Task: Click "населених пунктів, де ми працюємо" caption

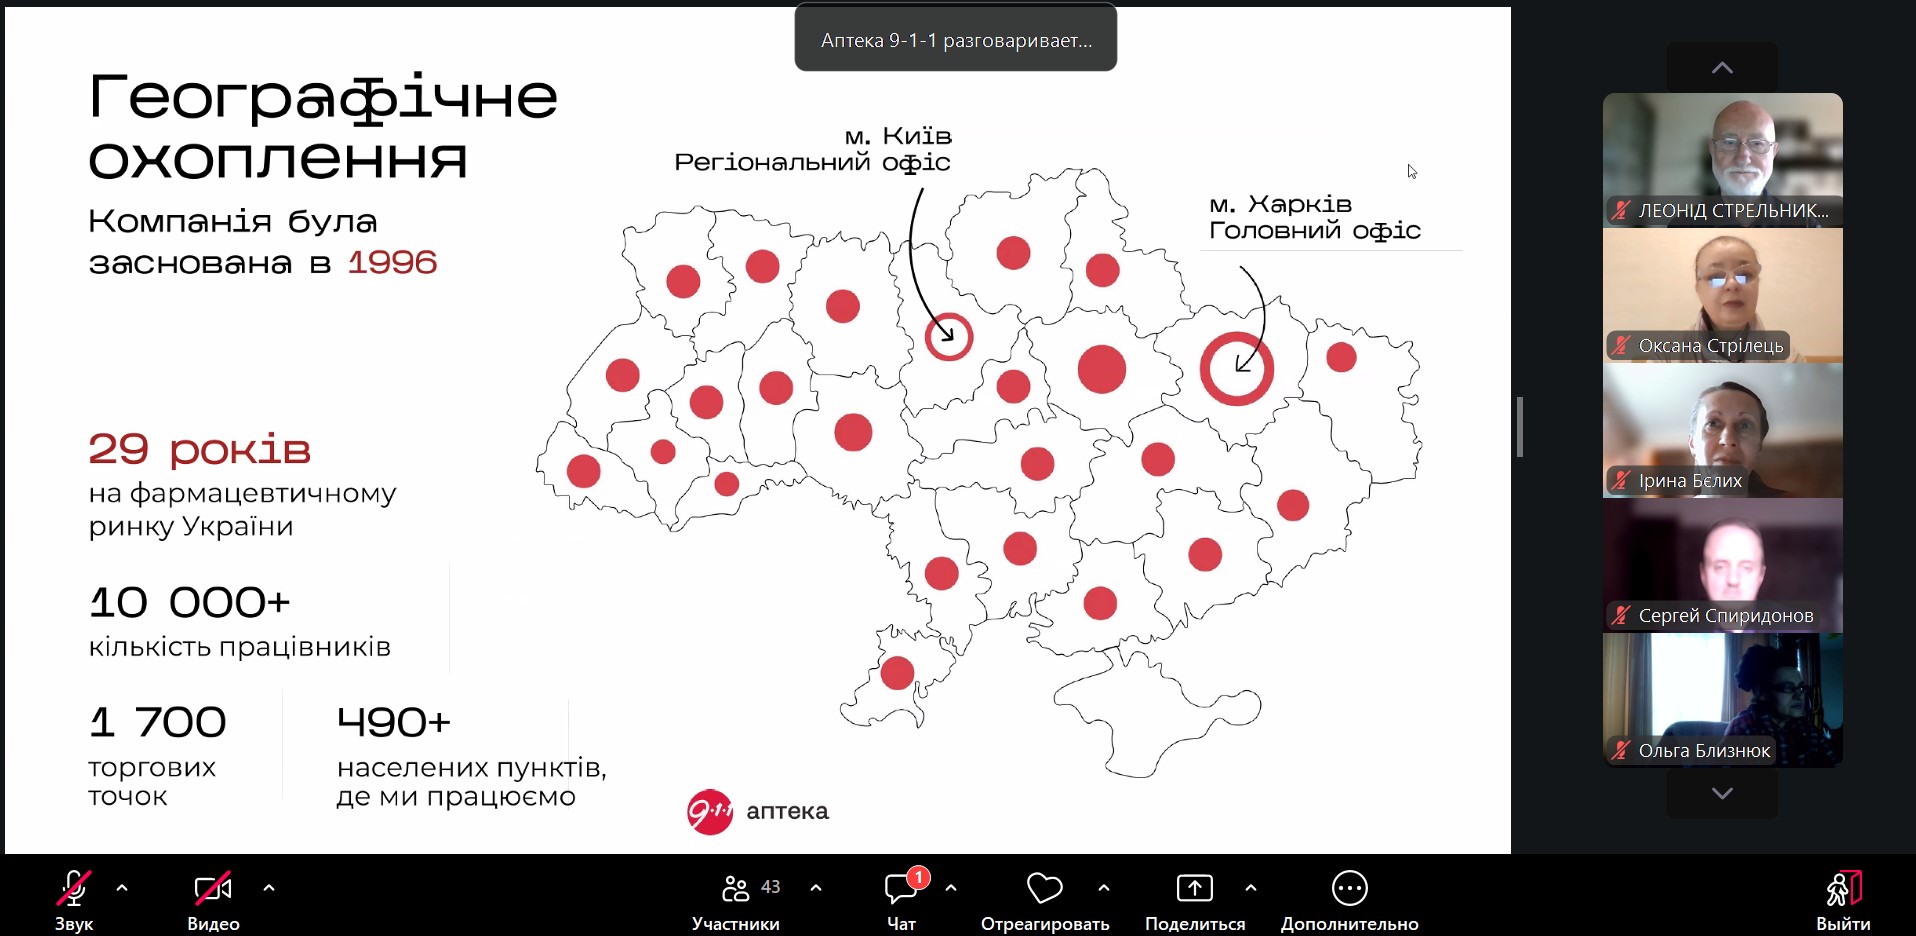Action: coord(472,782)
